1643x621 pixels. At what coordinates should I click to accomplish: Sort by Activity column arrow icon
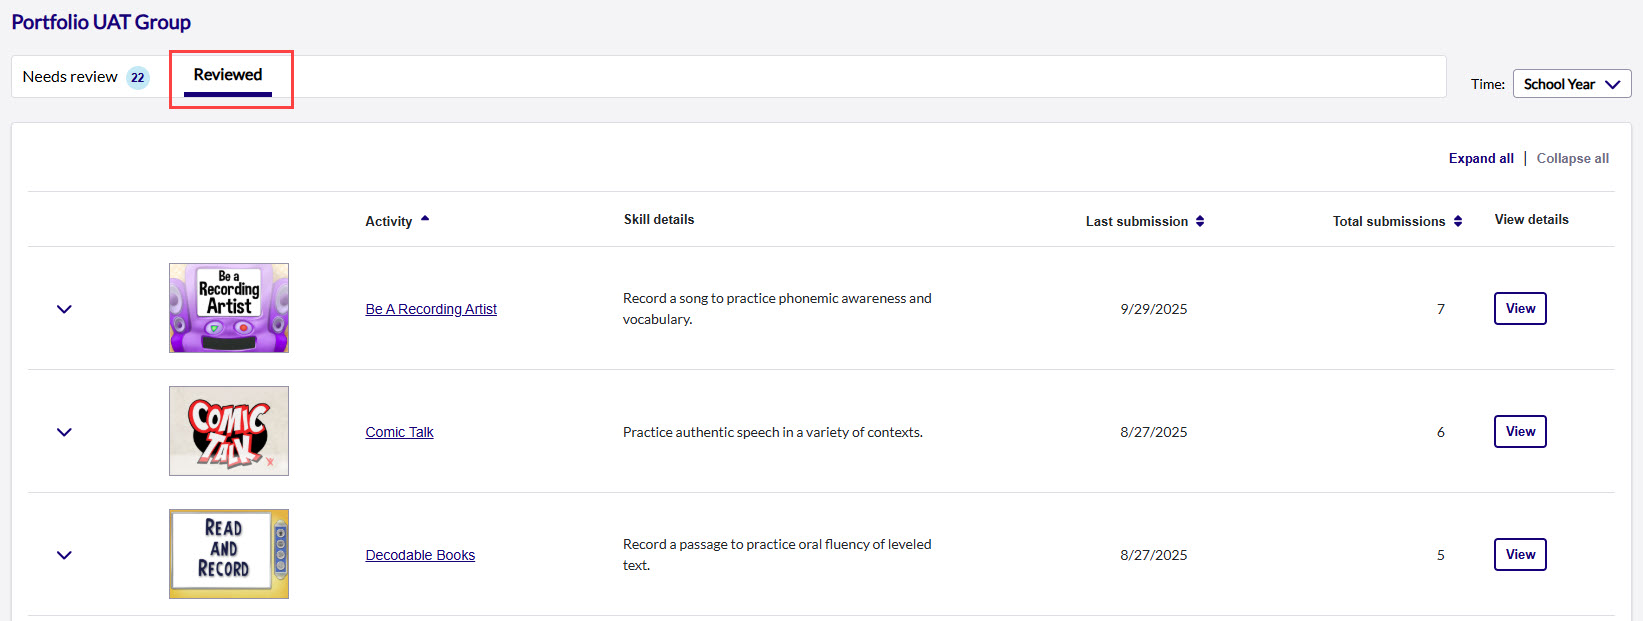click(x=425, y=219)
